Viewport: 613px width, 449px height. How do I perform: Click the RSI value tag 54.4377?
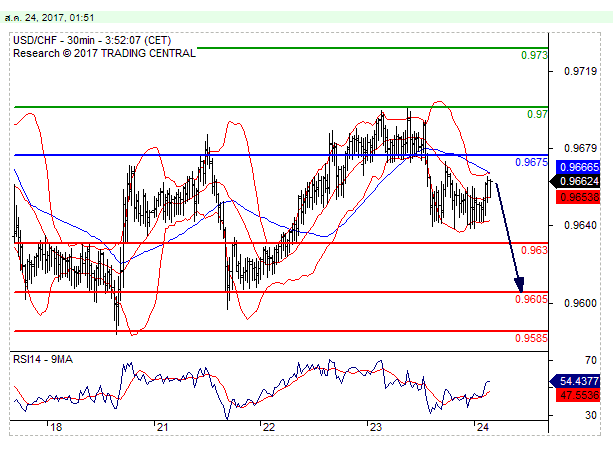pos(575,381)
